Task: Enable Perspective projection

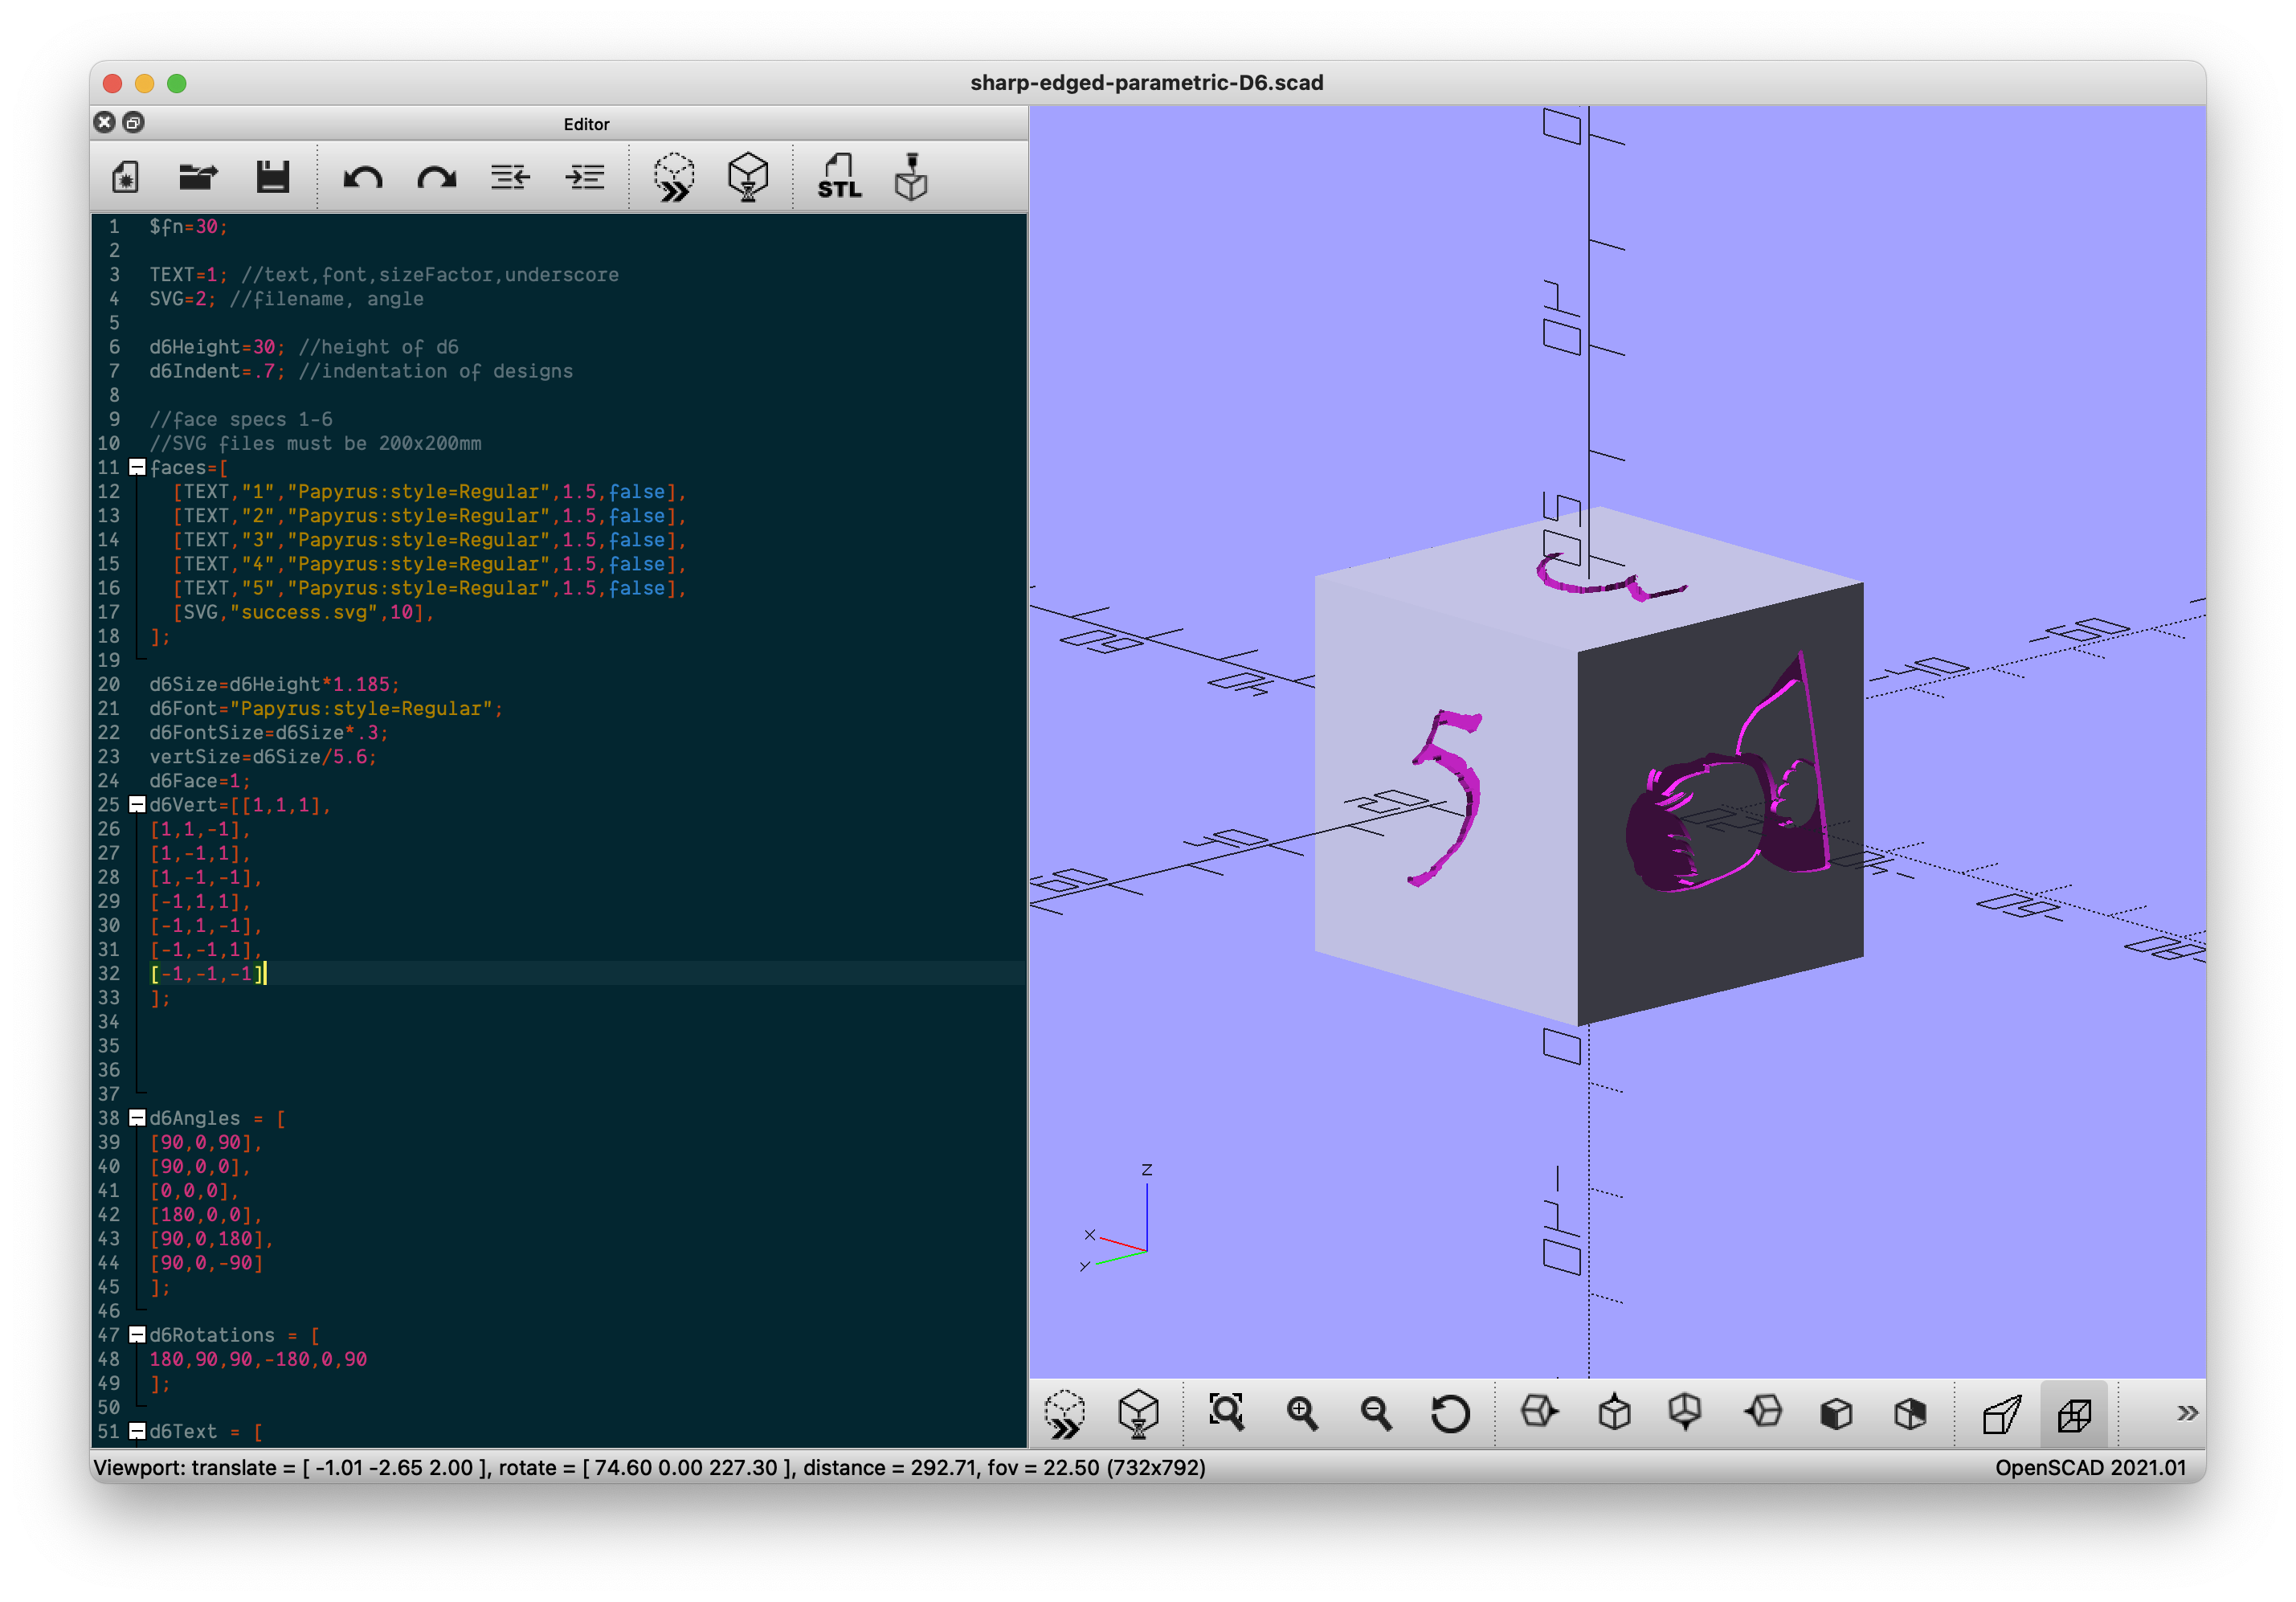Action: [2002, 1413]
